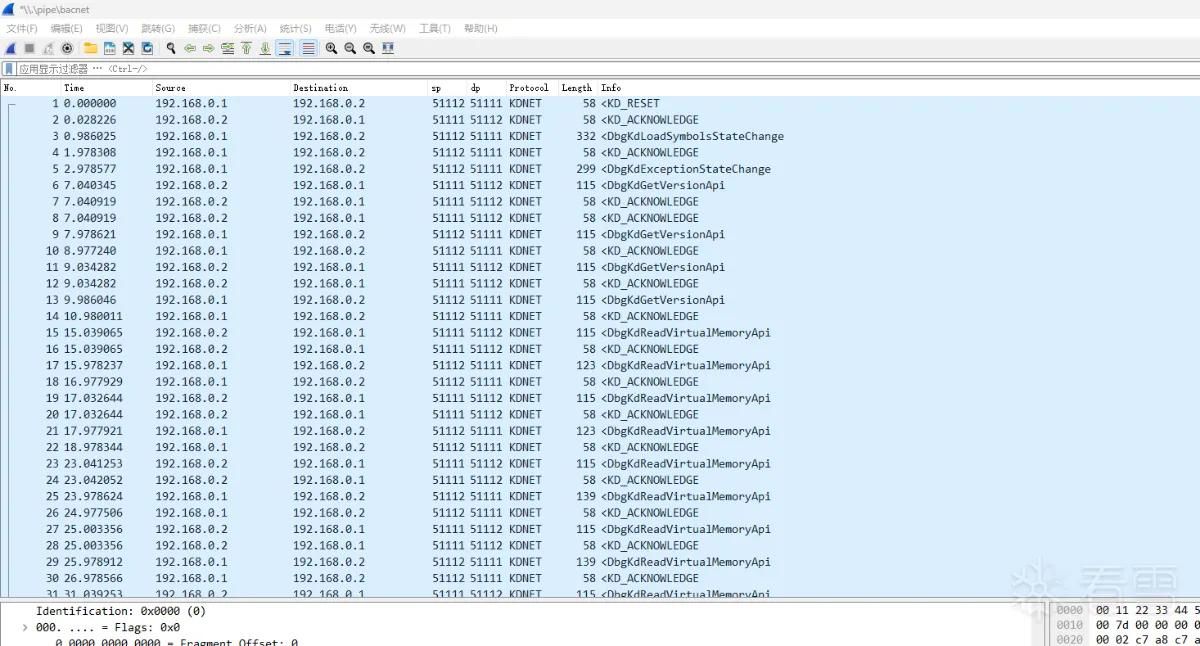Viewport: 1200px width, 646px height.
Task: Reload the capture file icon
Action: [147, 48]
